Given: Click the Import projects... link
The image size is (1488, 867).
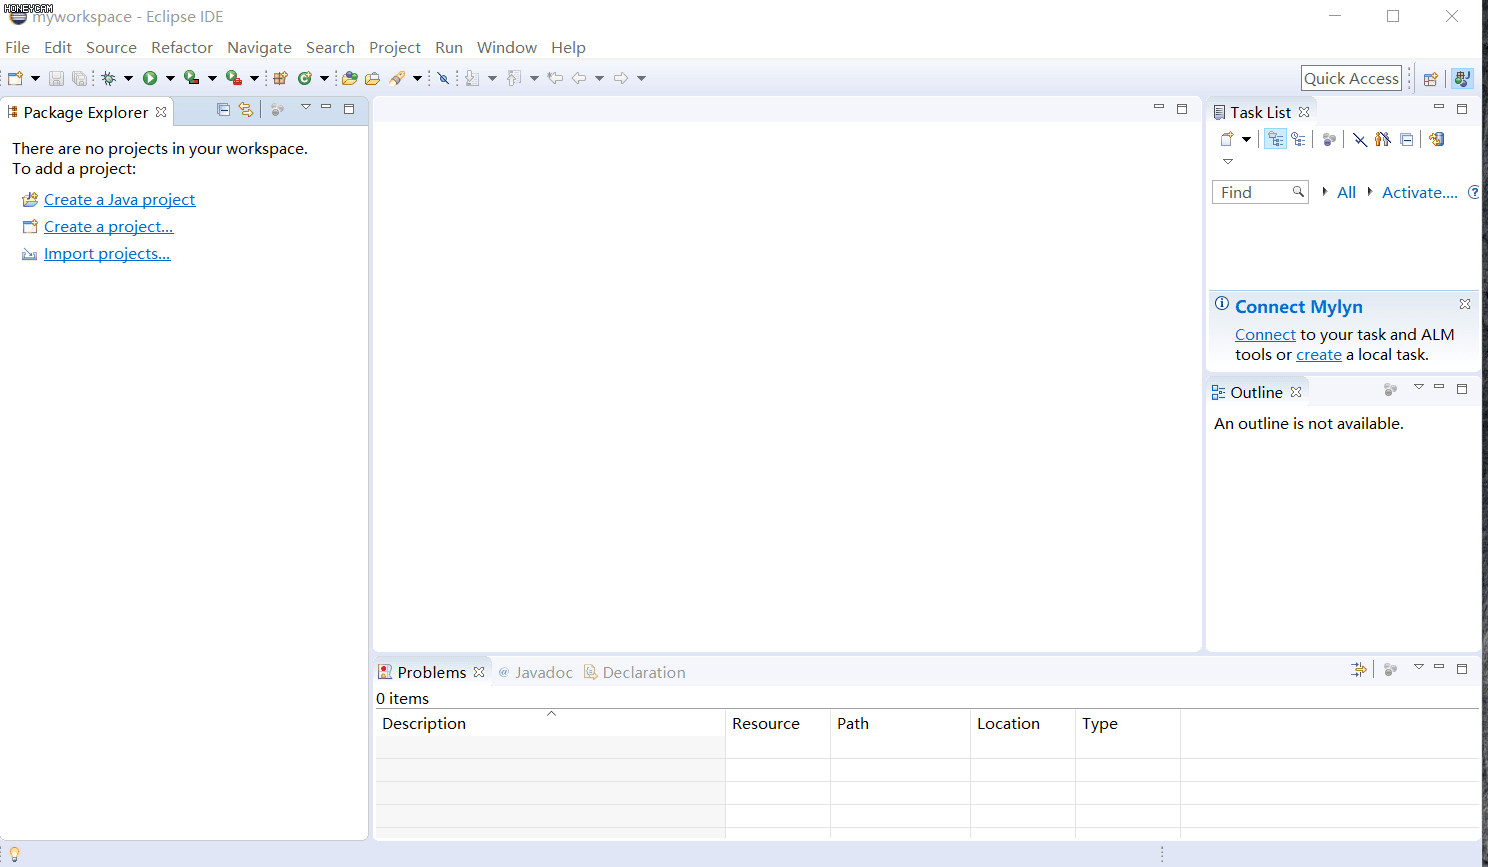Looking at the screenshot, I should [x=107, y=254].
